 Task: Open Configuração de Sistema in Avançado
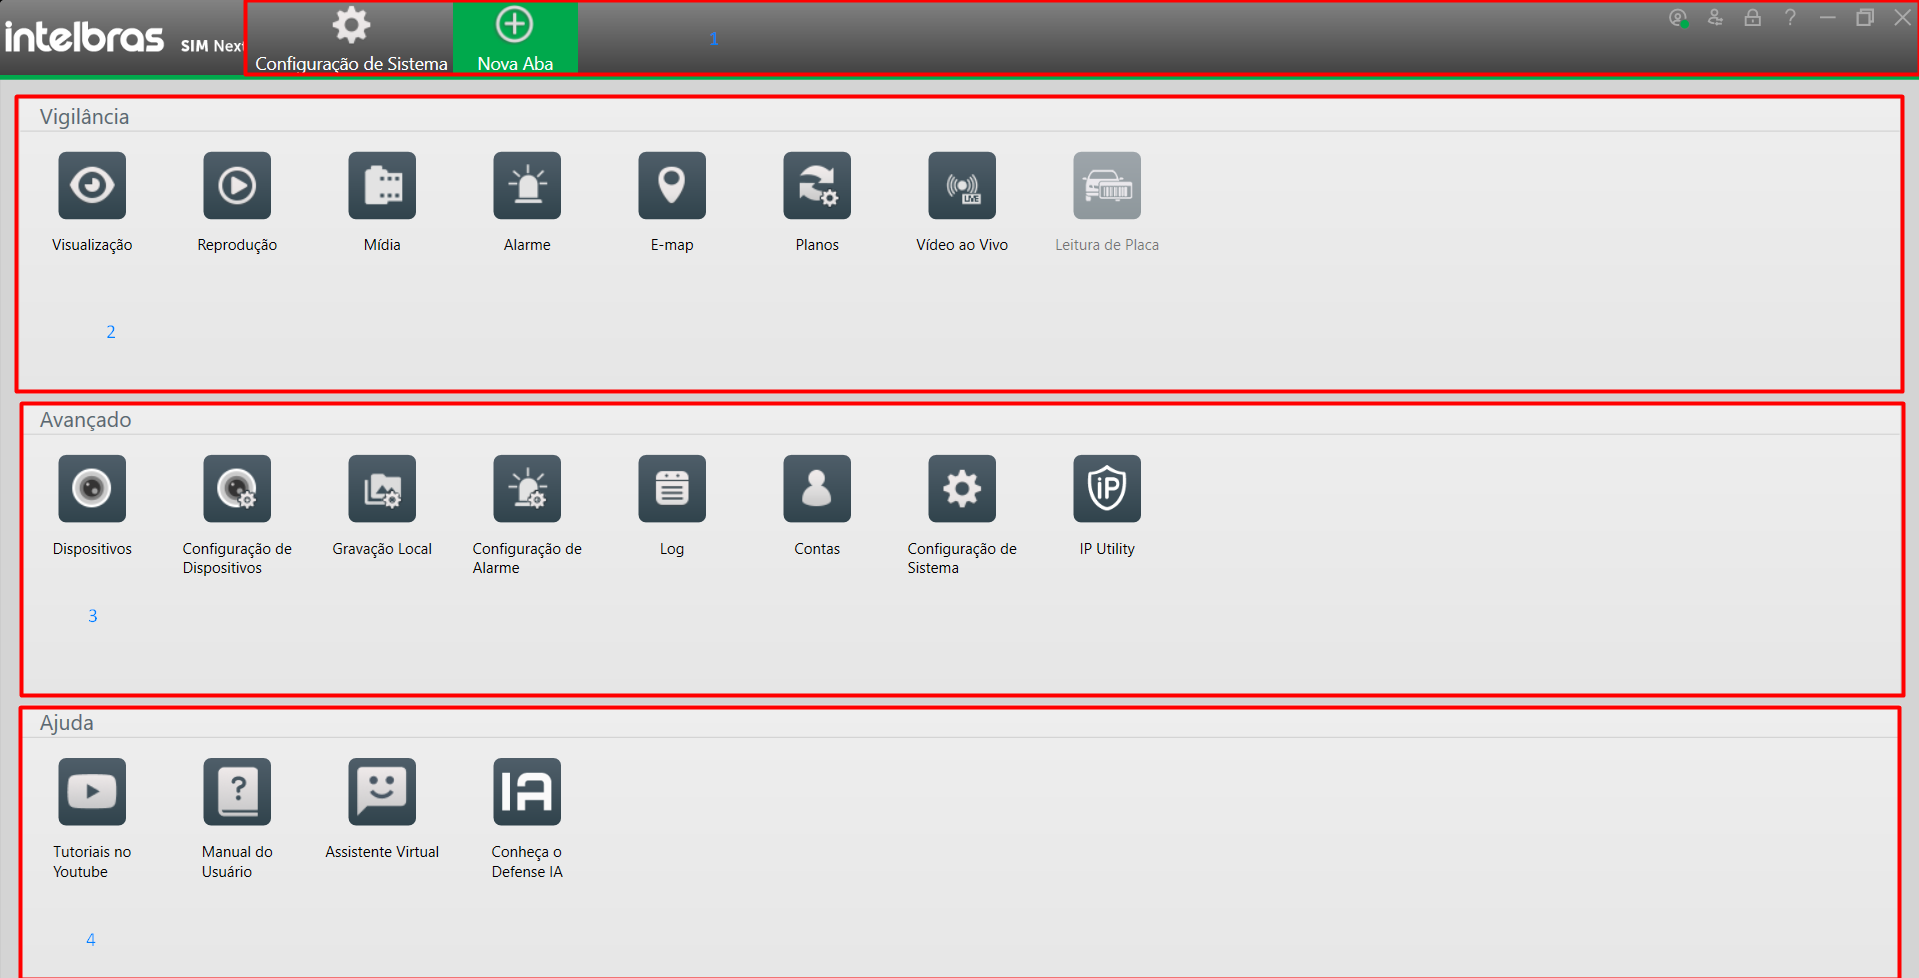pos(962,489)
